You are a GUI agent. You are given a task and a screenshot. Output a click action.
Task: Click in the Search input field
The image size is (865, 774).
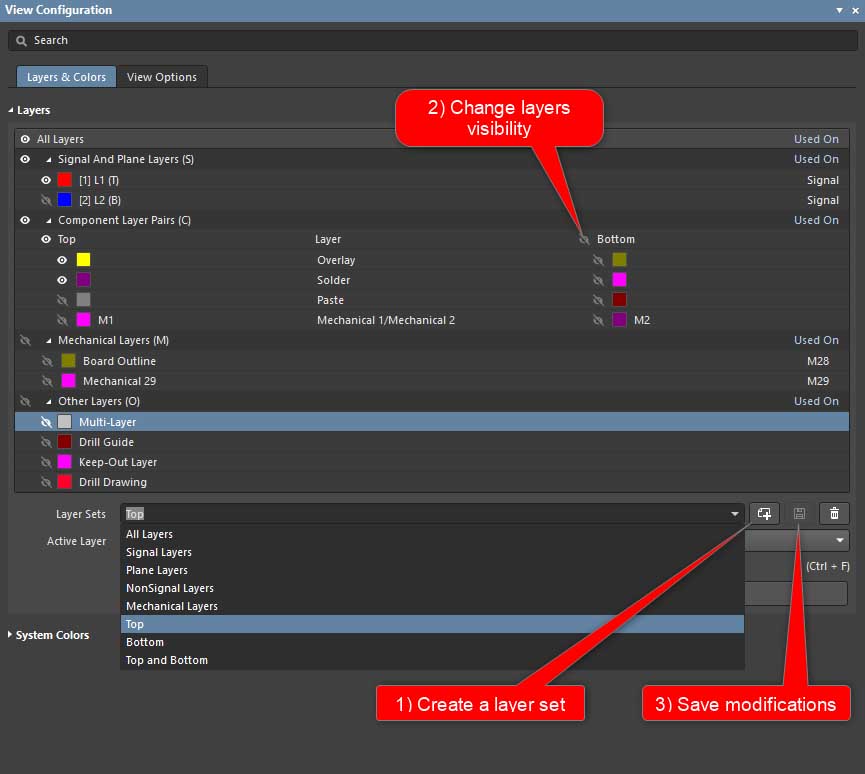coord(430,40)
